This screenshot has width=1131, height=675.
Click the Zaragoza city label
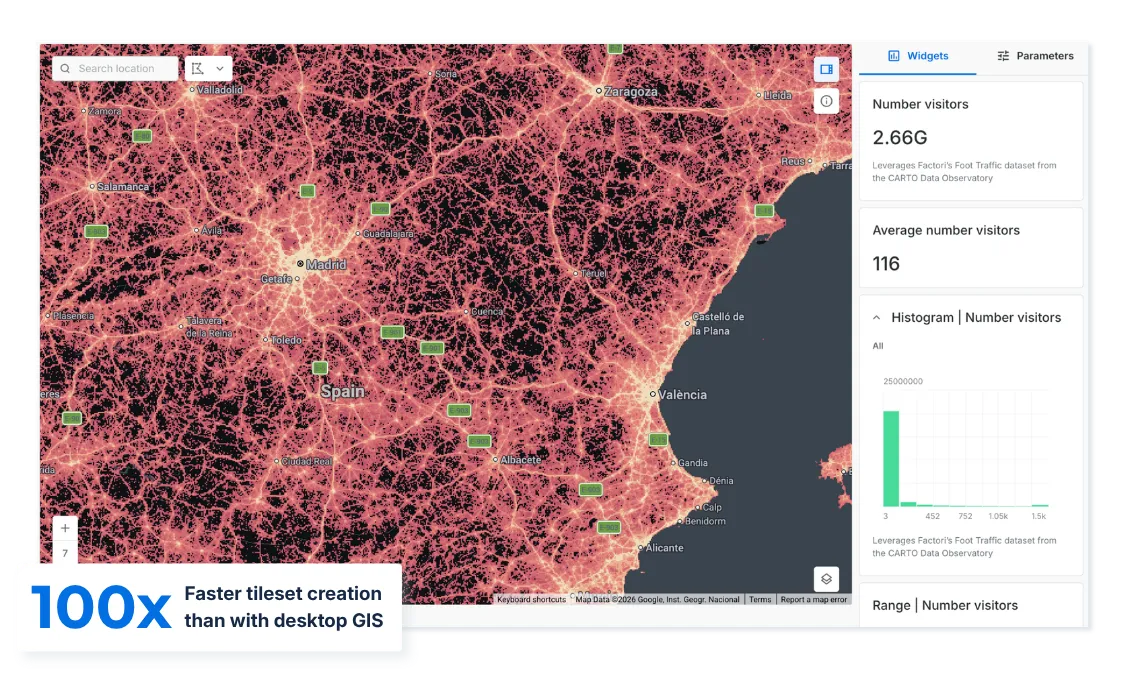pos(631,92)
